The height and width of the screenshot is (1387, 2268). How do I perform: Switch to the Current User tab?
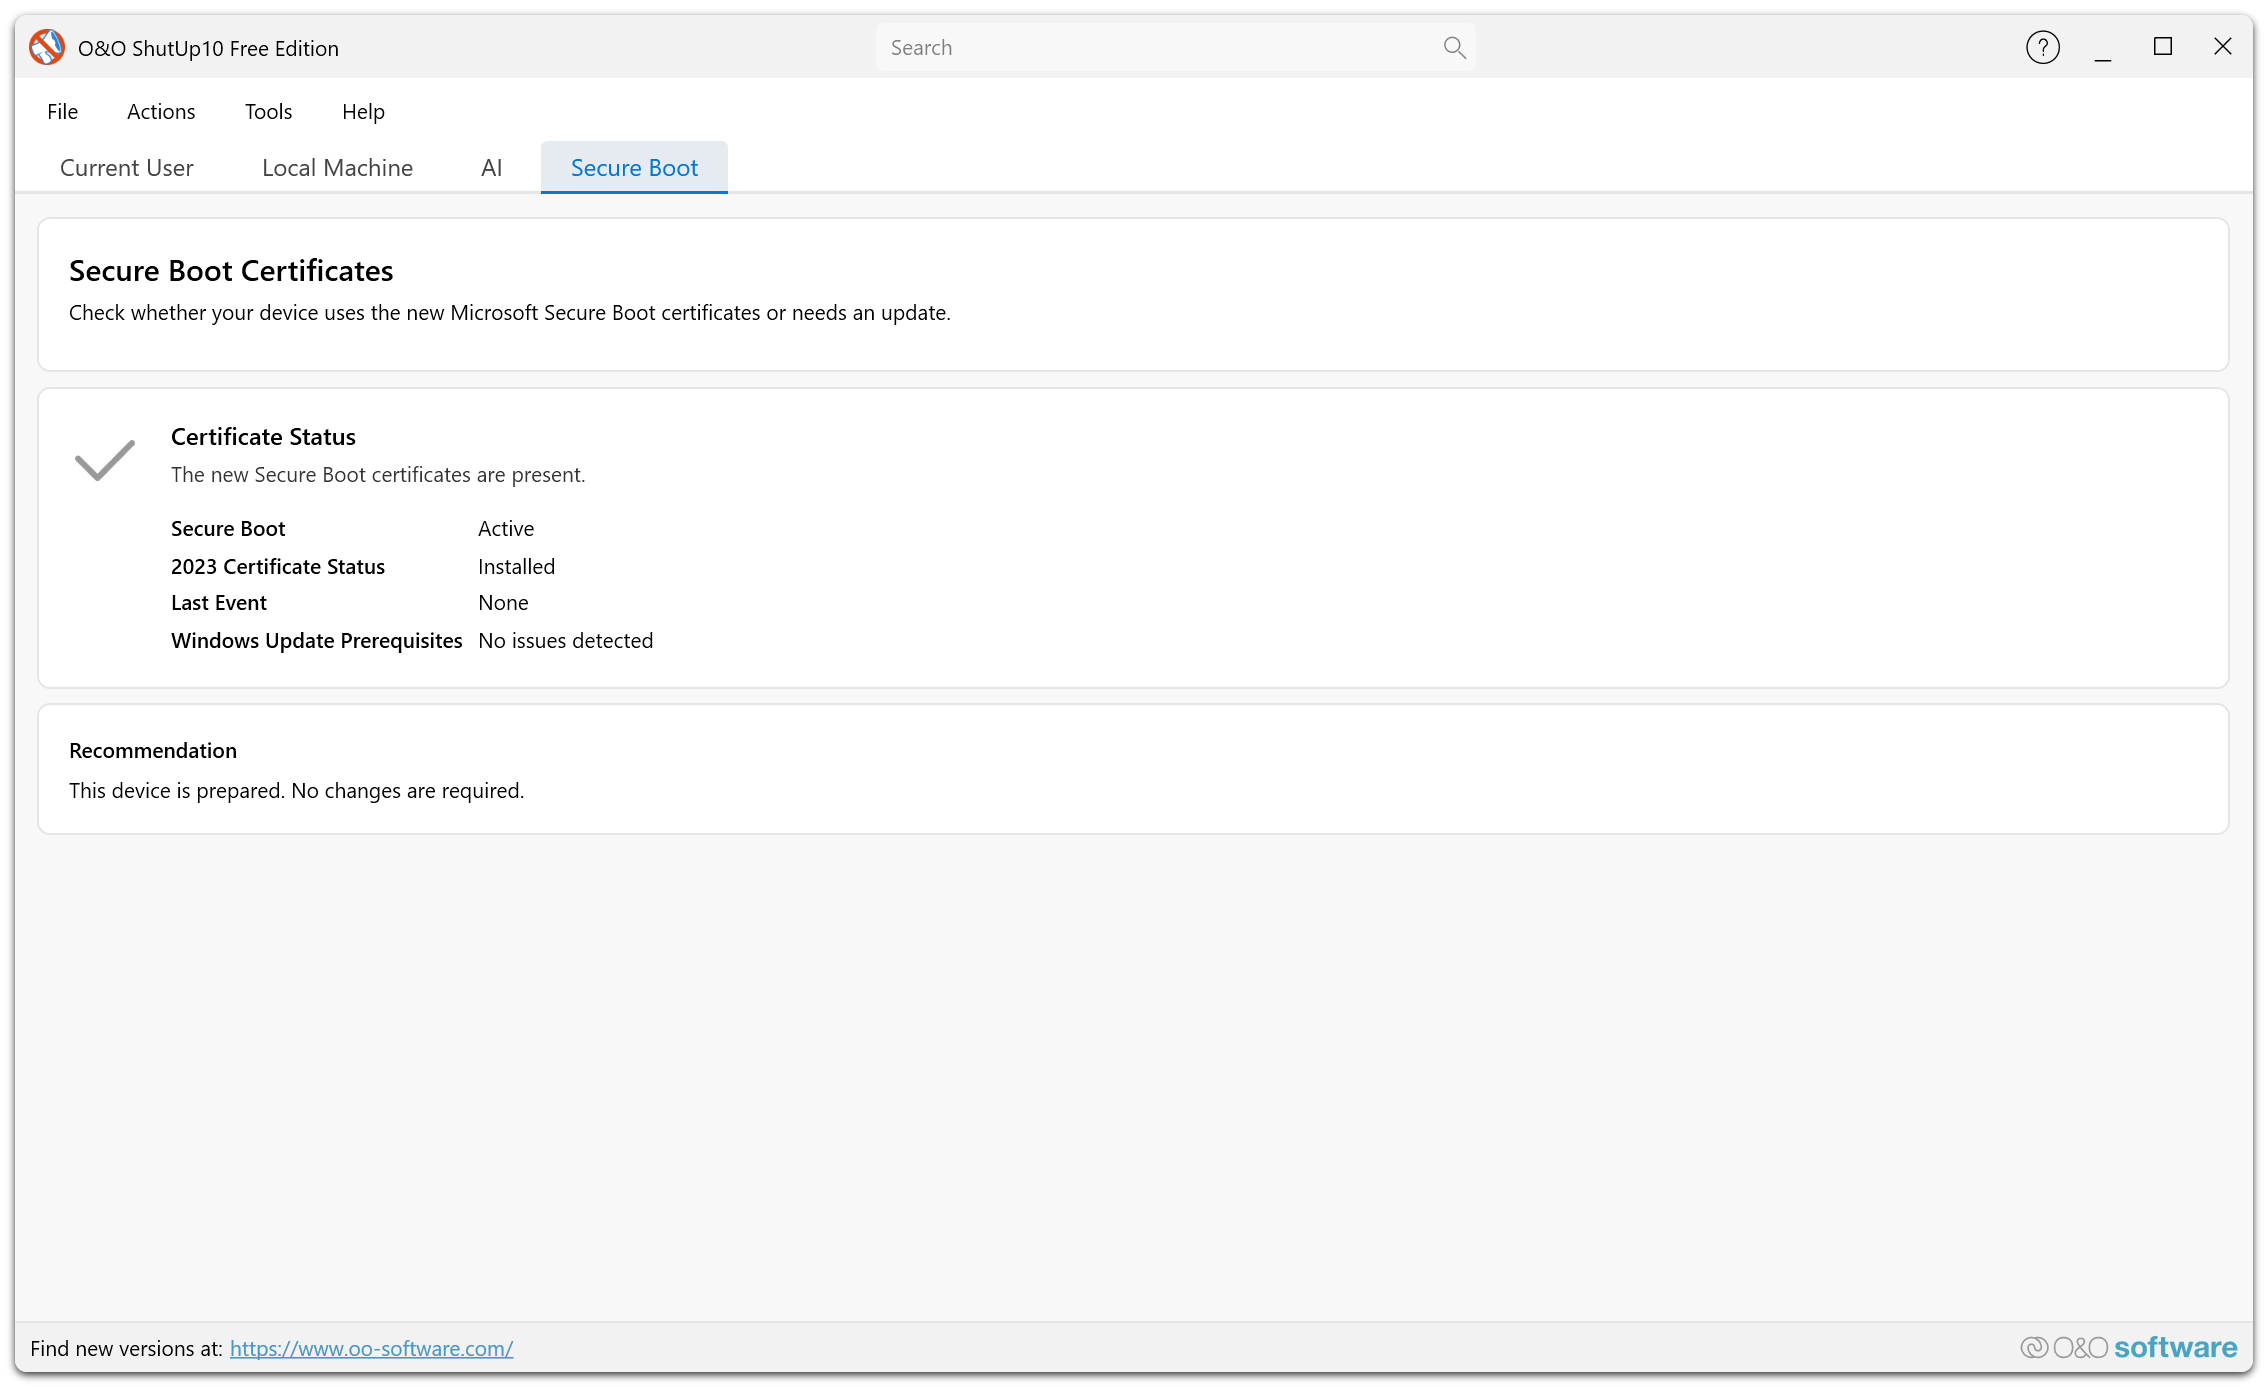coord(127,167)
